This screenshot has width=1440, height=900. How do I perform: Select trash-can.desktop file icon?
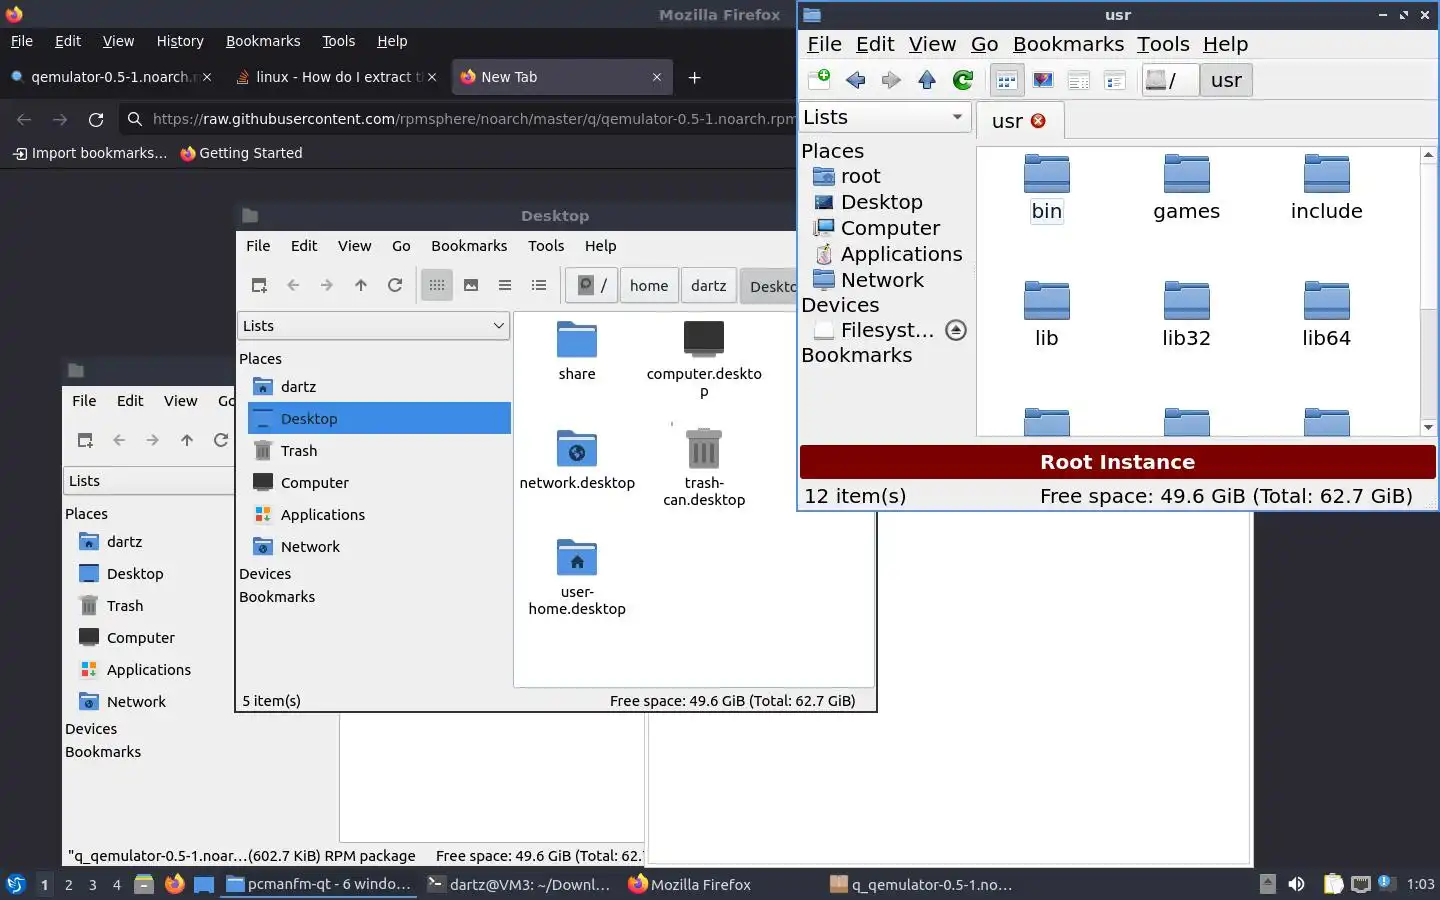pos(704,467)
